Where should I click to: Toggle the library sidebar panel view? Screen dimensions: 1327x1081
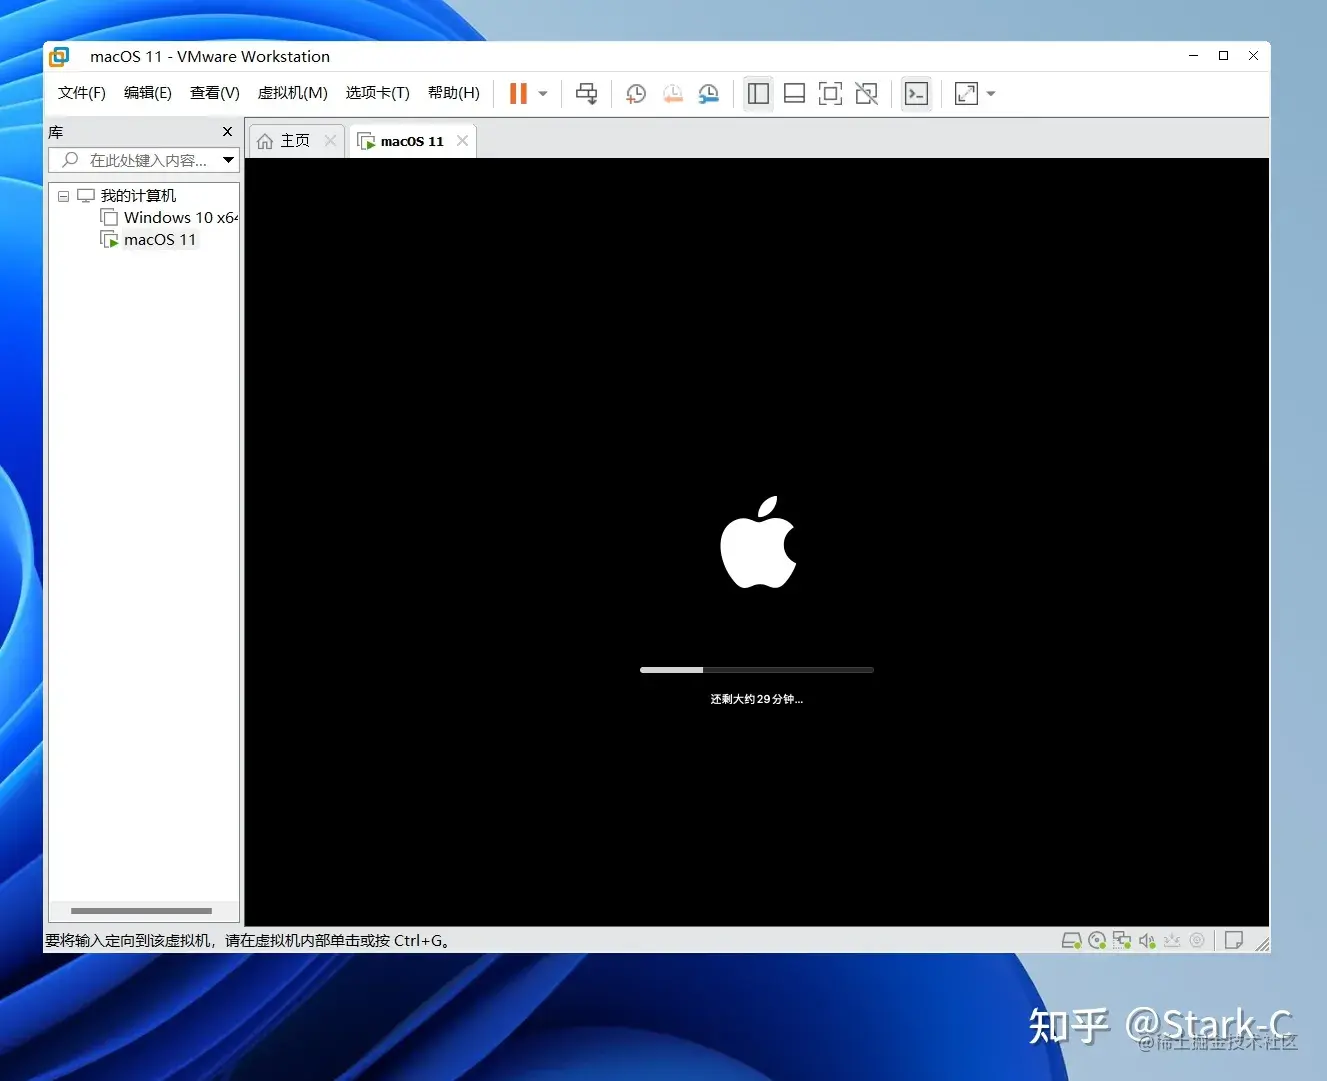tap(759, 93)
